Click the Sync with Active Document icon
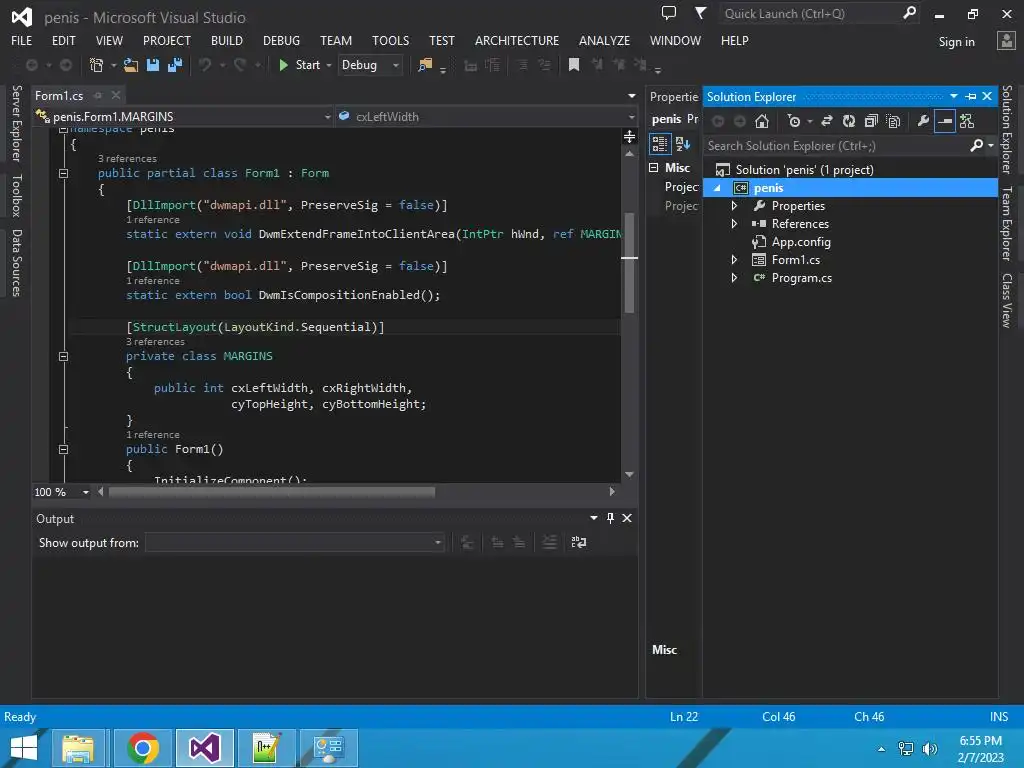Screen dimensions: 1024x768 827,121
